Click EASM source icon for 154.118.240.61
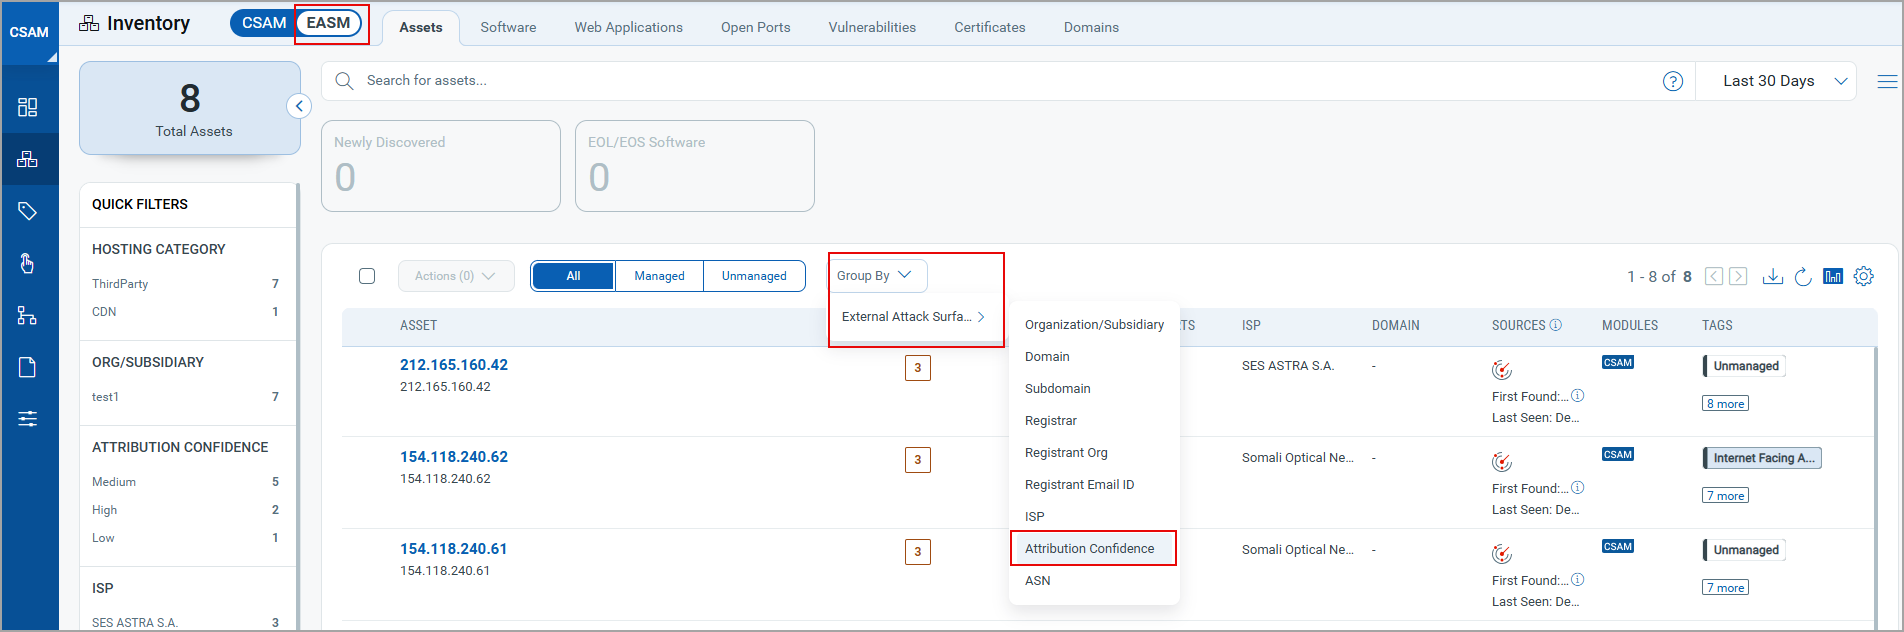This screenshot has width=1904, height=632. [x=1502, y=554]
